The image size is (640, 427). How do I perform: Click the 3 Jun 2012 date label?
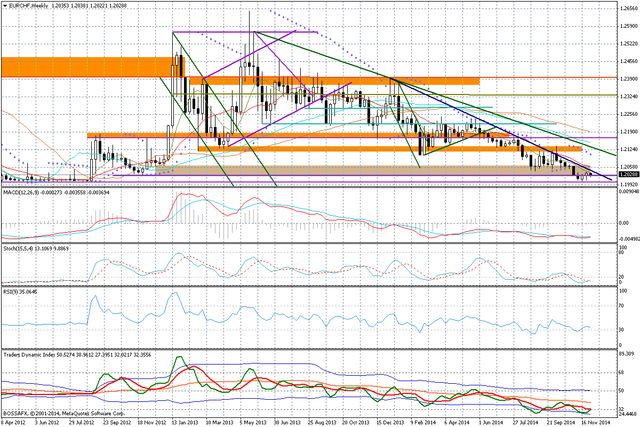click(46, 423)
